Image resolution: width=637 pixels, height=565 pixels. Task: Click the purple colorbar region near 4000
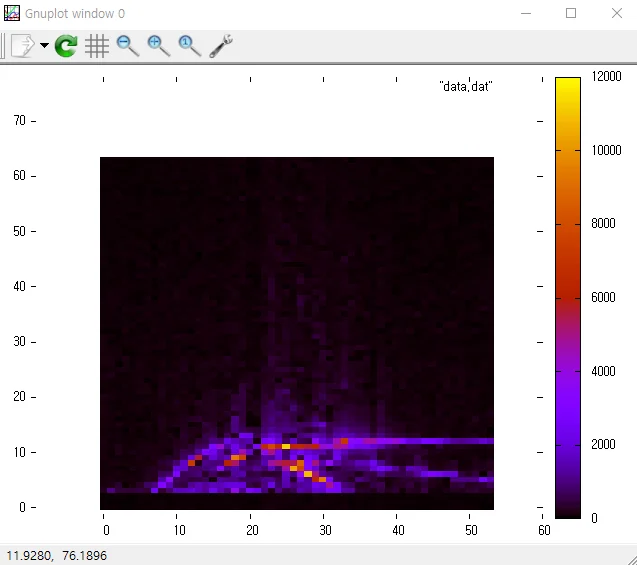click(x=568, y=371)
